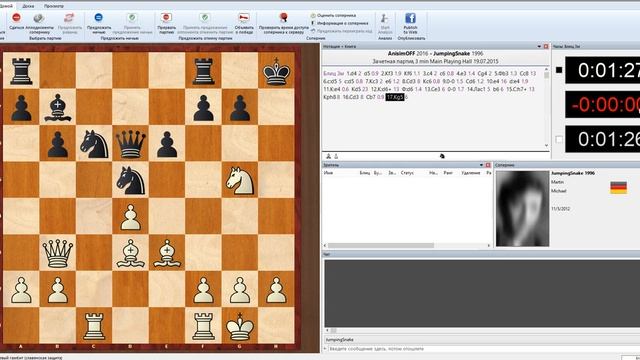640x360 pixels.
Task: Open the Зрители panel dropdown arrow
Action: pos(481,165)
